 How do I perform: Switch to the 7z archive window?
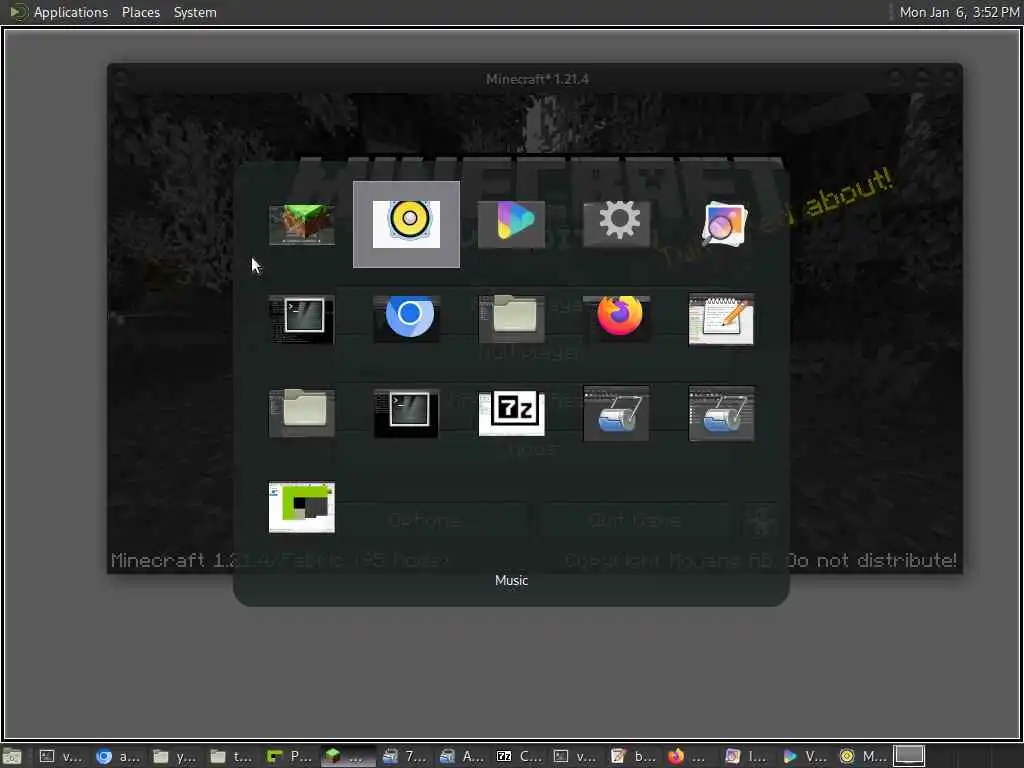coord(511,413)
